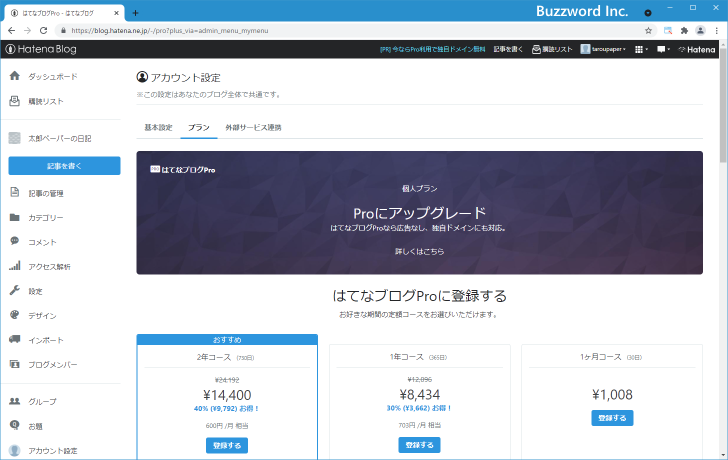Click the 記事の管理 document icon

(15, 192)
